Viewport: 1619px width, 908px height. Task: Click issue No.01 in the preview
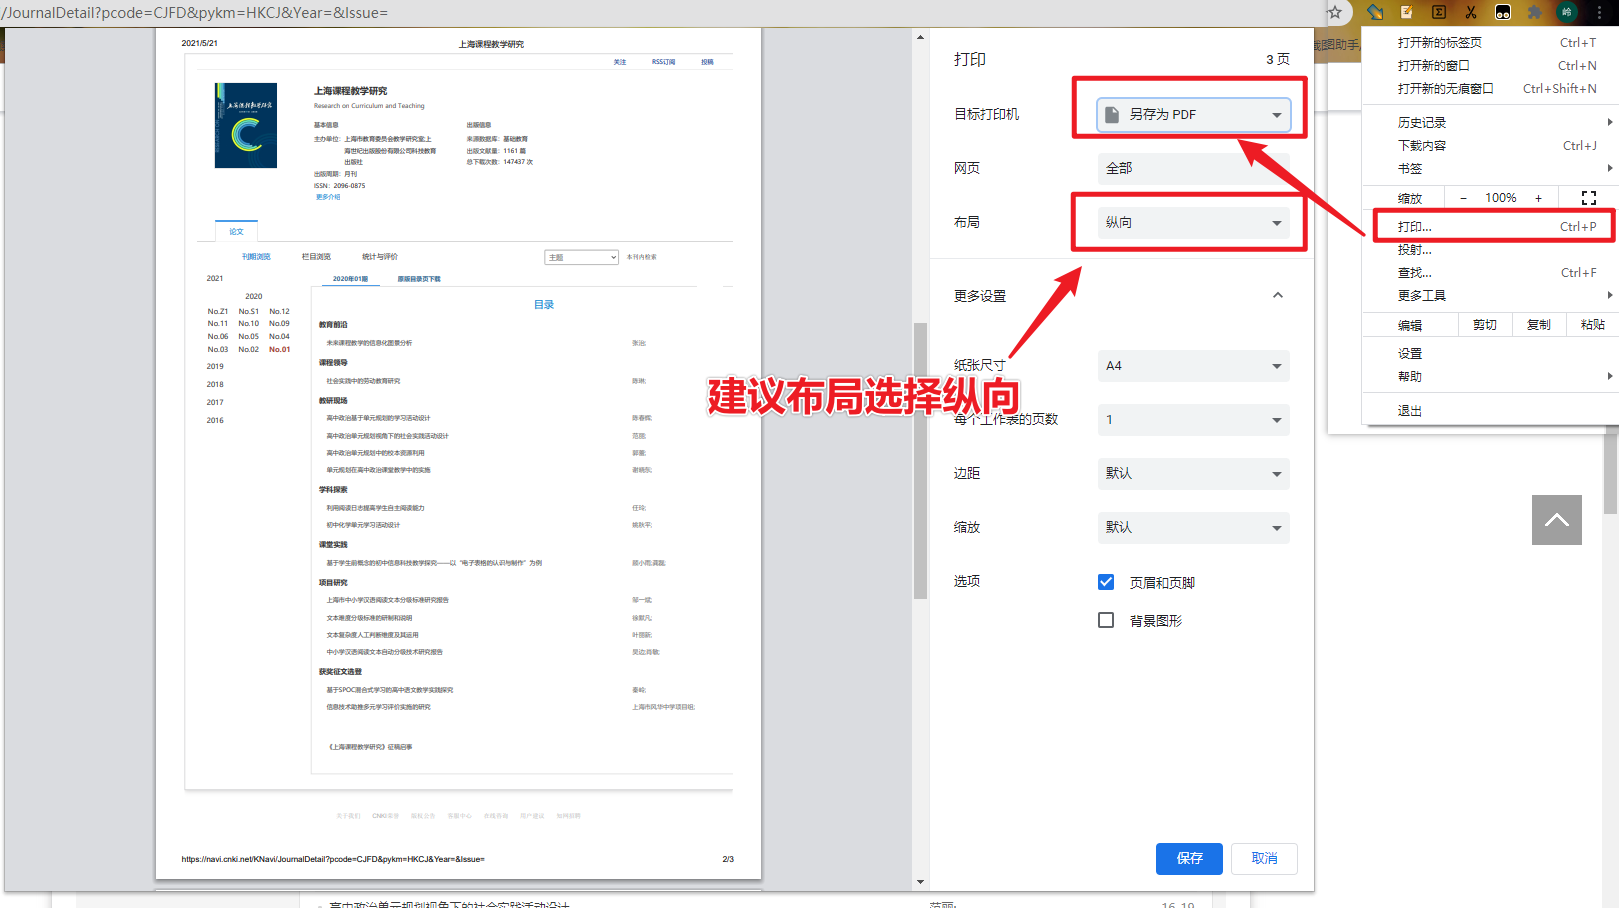click(x=279, y=349)
